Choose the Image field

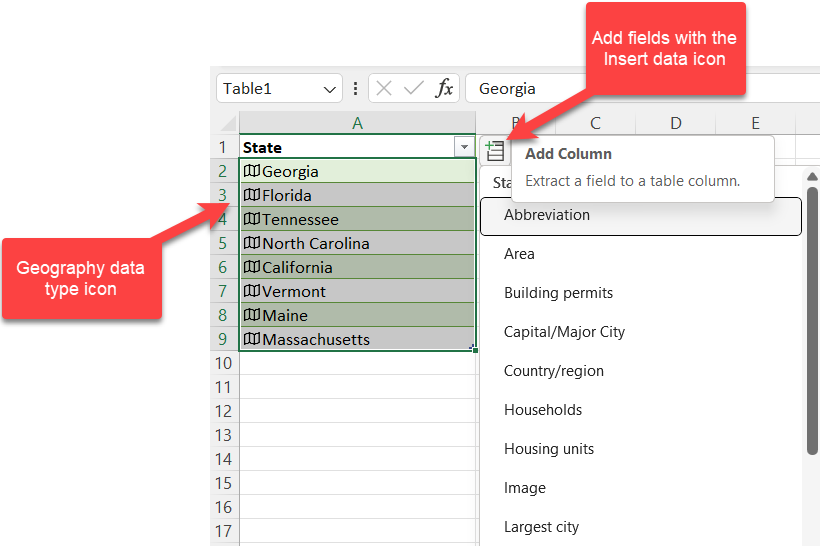click(x=641, y=488)
